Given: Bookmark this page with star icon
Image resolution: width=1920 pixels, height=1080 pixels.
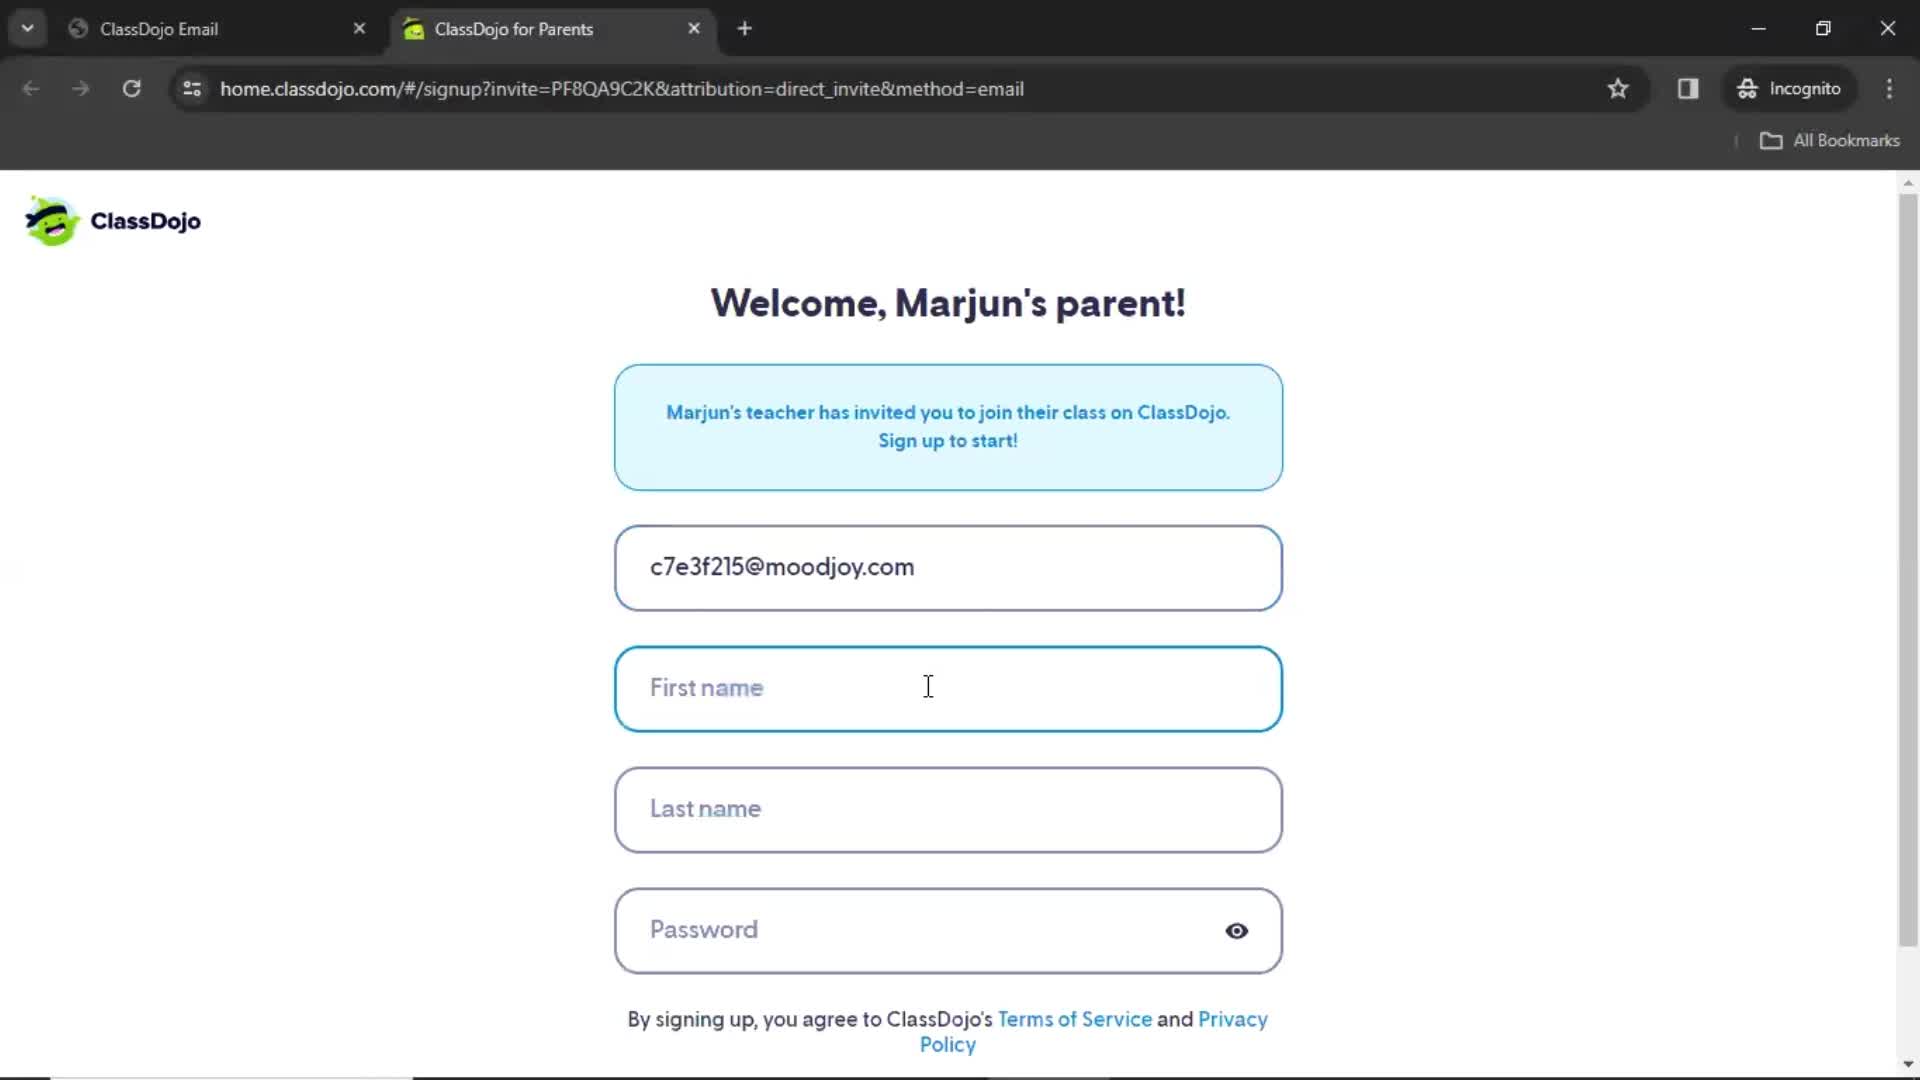Looking at the screenshot, I should pos(1618,89).
